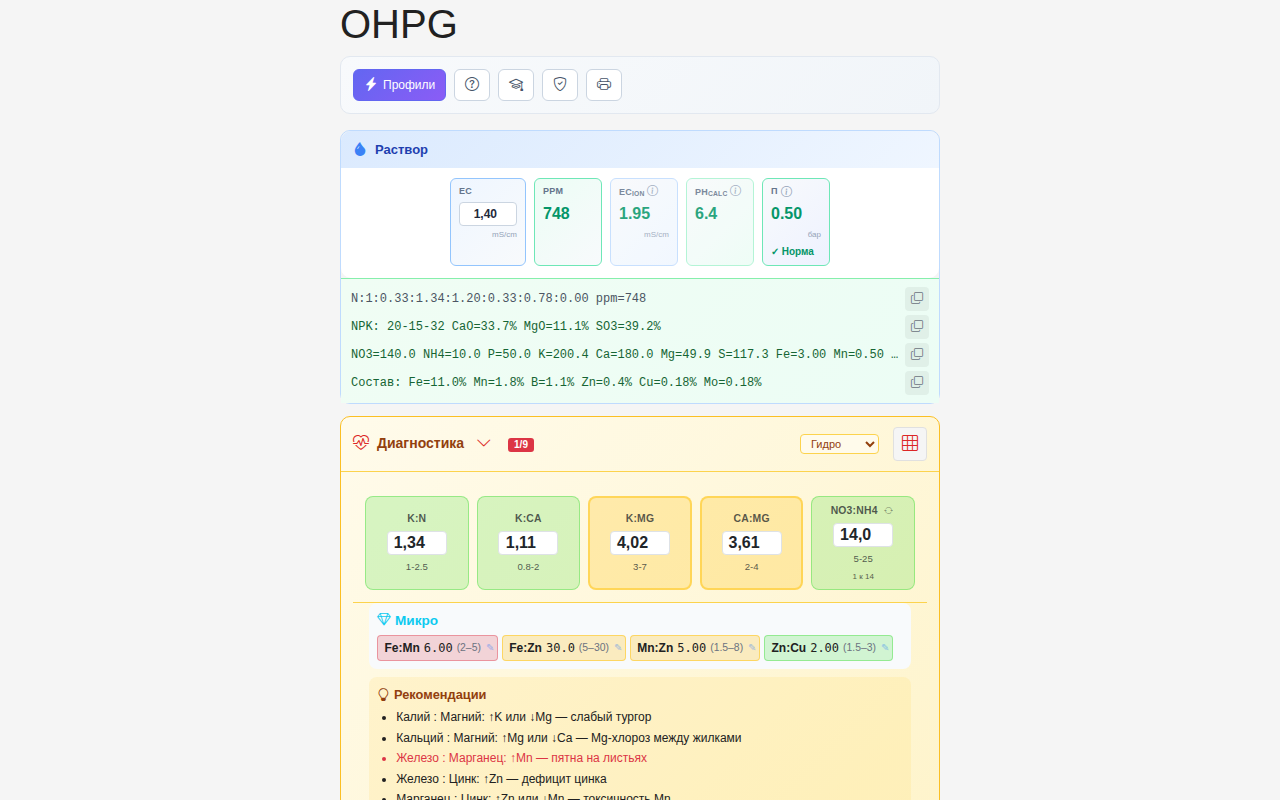Click the water drop icon near Раствор
The width and height of the screenshot is (1280, 800).
click(x=360, y=149)
